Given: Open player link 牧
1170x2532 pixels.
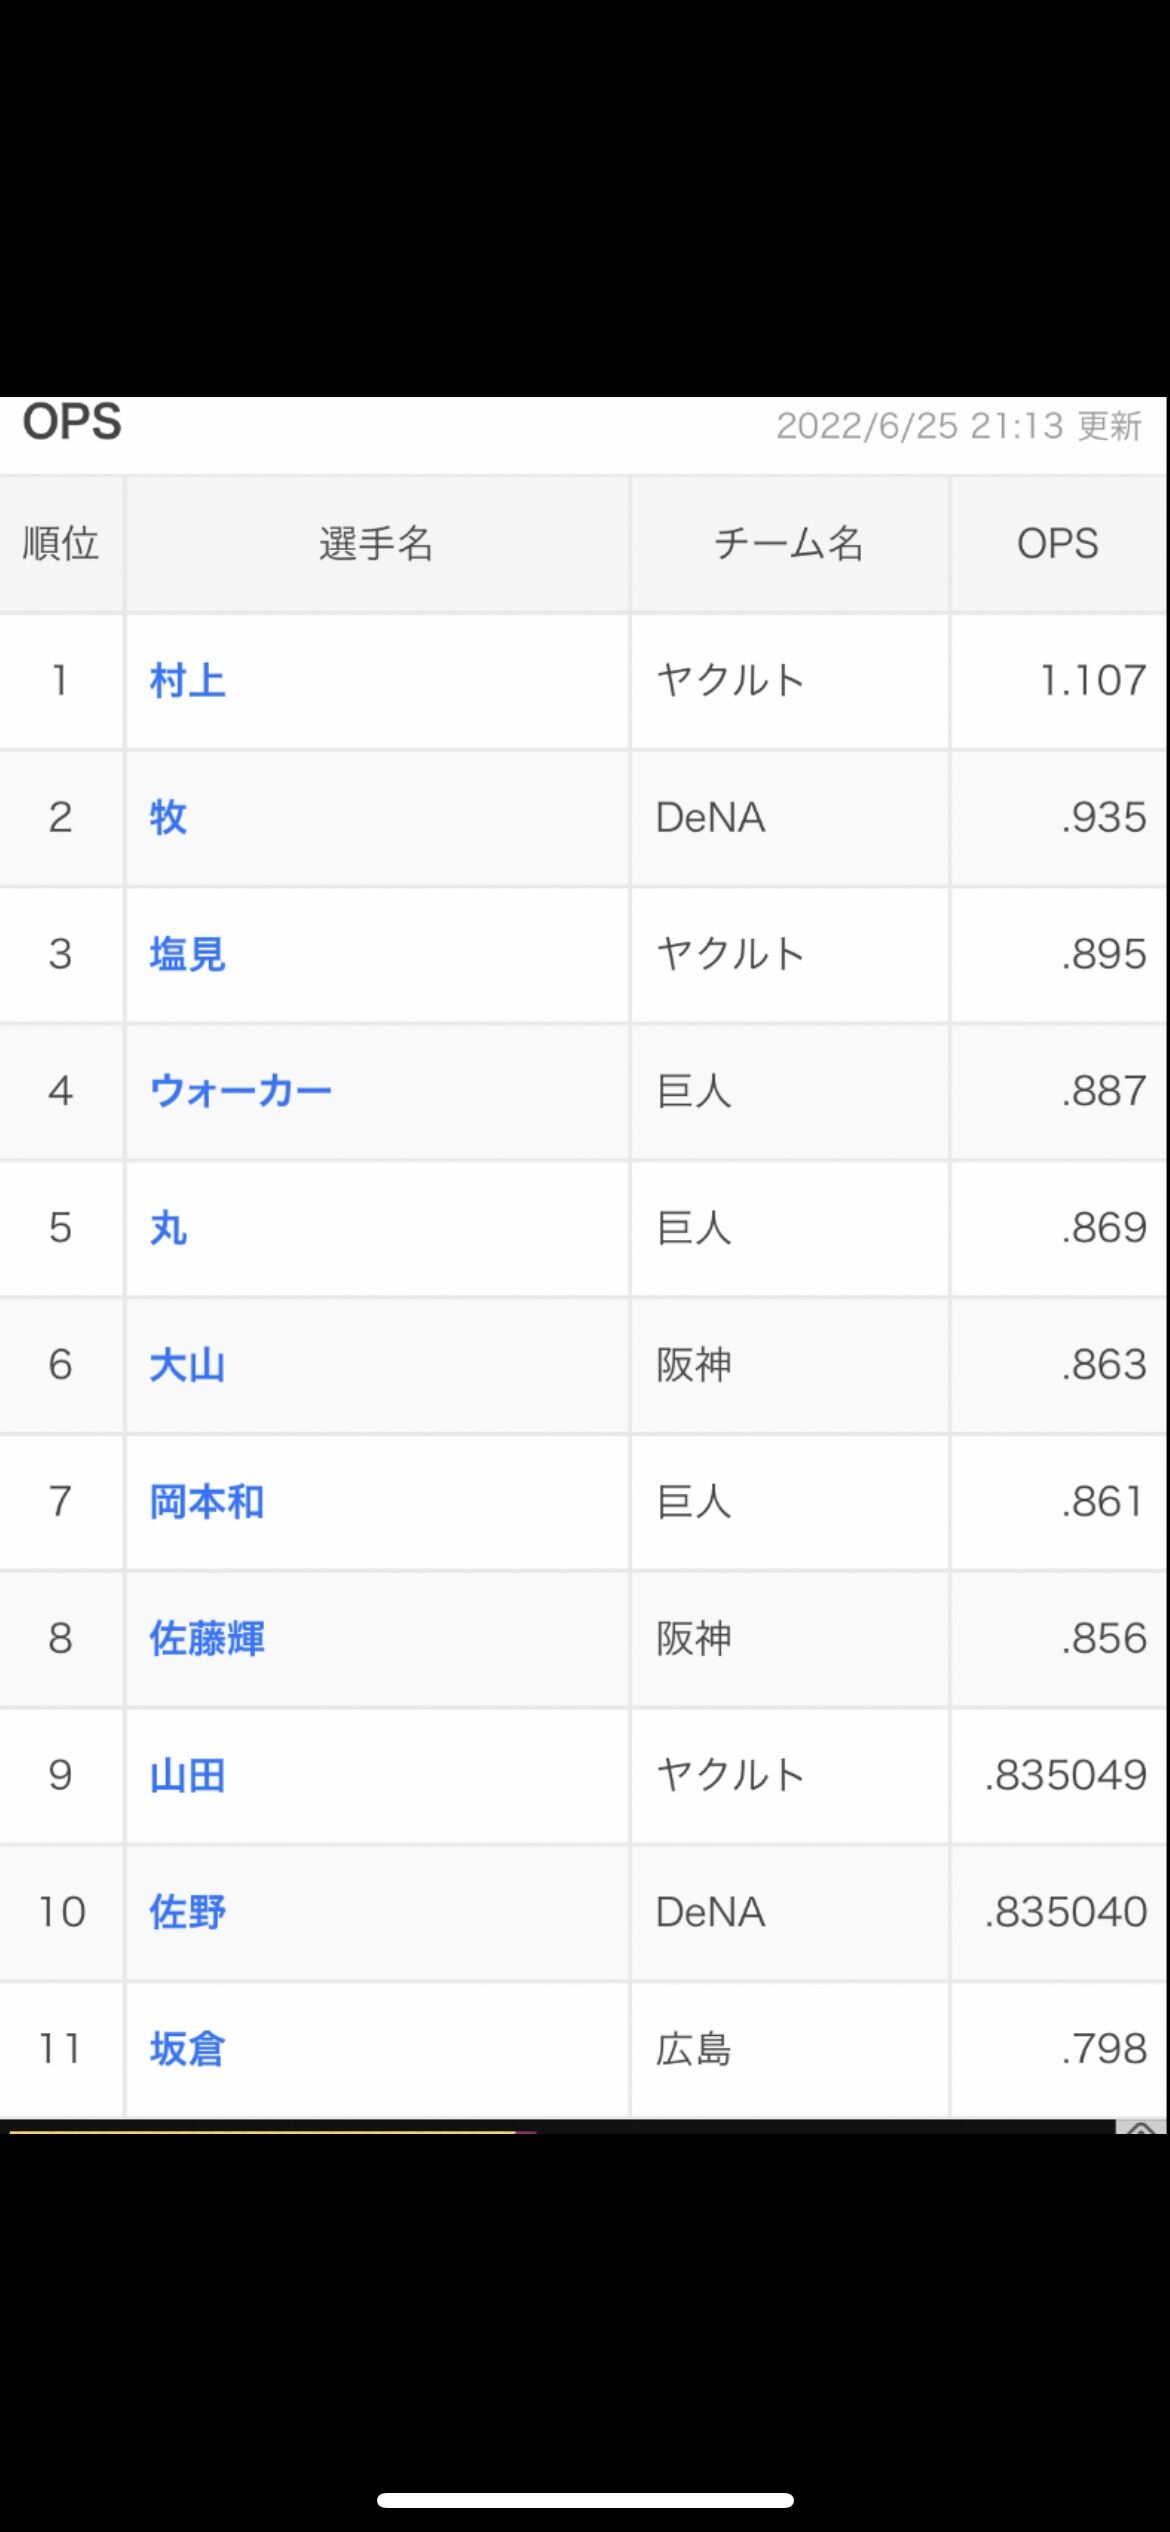Looking at the screenshot, I should point(168,817).
